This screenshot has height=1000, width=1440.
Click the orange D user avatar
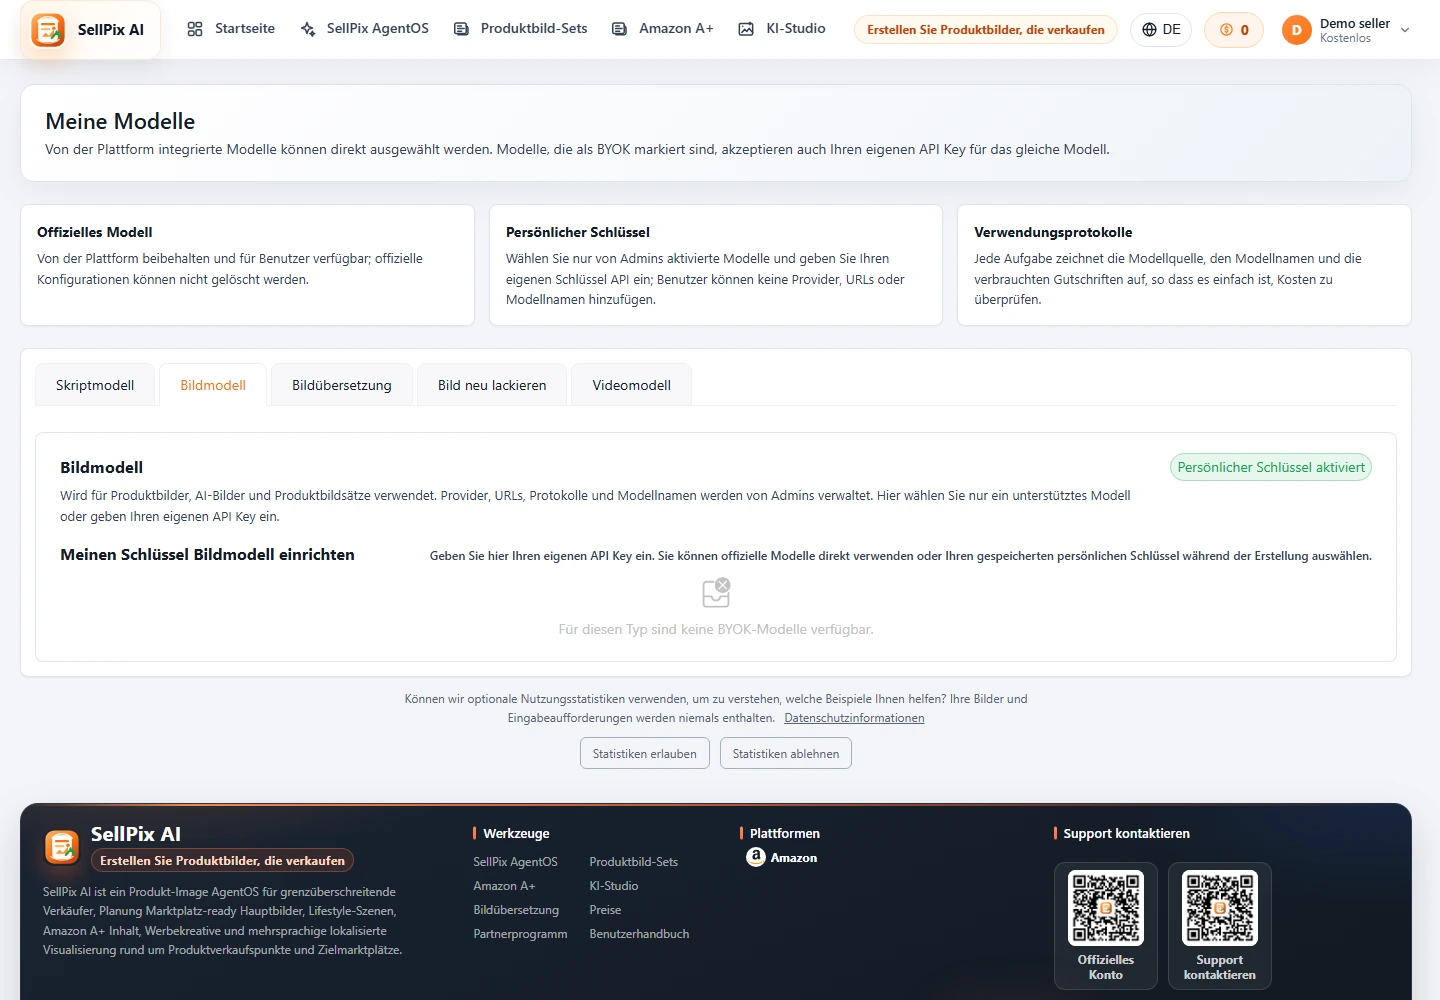[x=1297, y=30]
